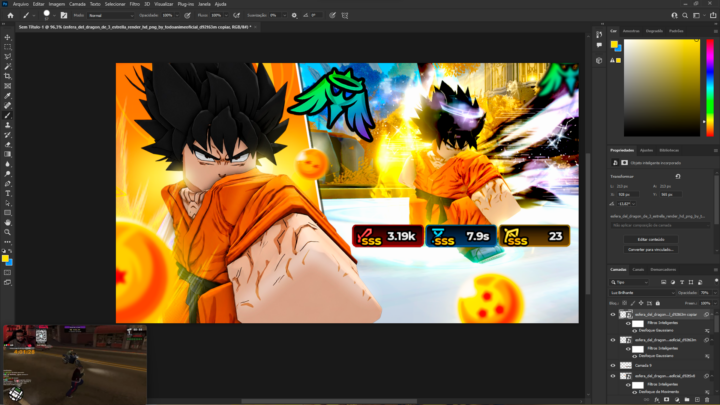Add a layer mask
720x405 pixels.
click(x=667, y=400)
